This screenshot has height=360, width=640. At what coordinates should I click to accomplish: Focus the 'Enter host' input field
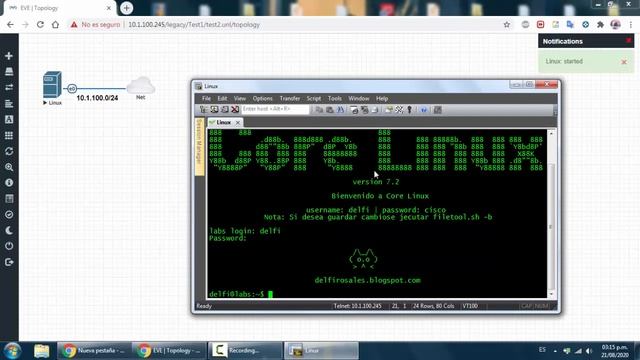pyautogui.click(x=275, y=109)
